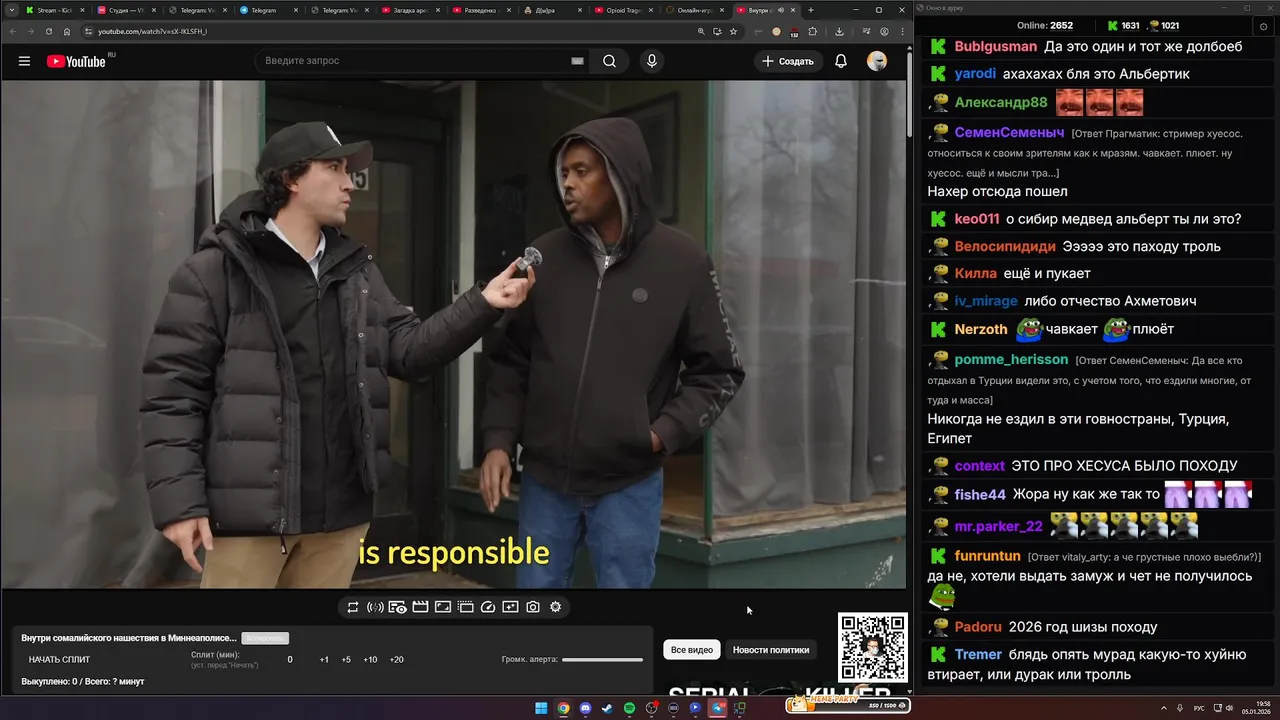Image resolution: width=1280 pixels, height=720 pixels.
Task: Click the top-bar window-frame icon in player toolbar
Action: [x=465, y=607]
